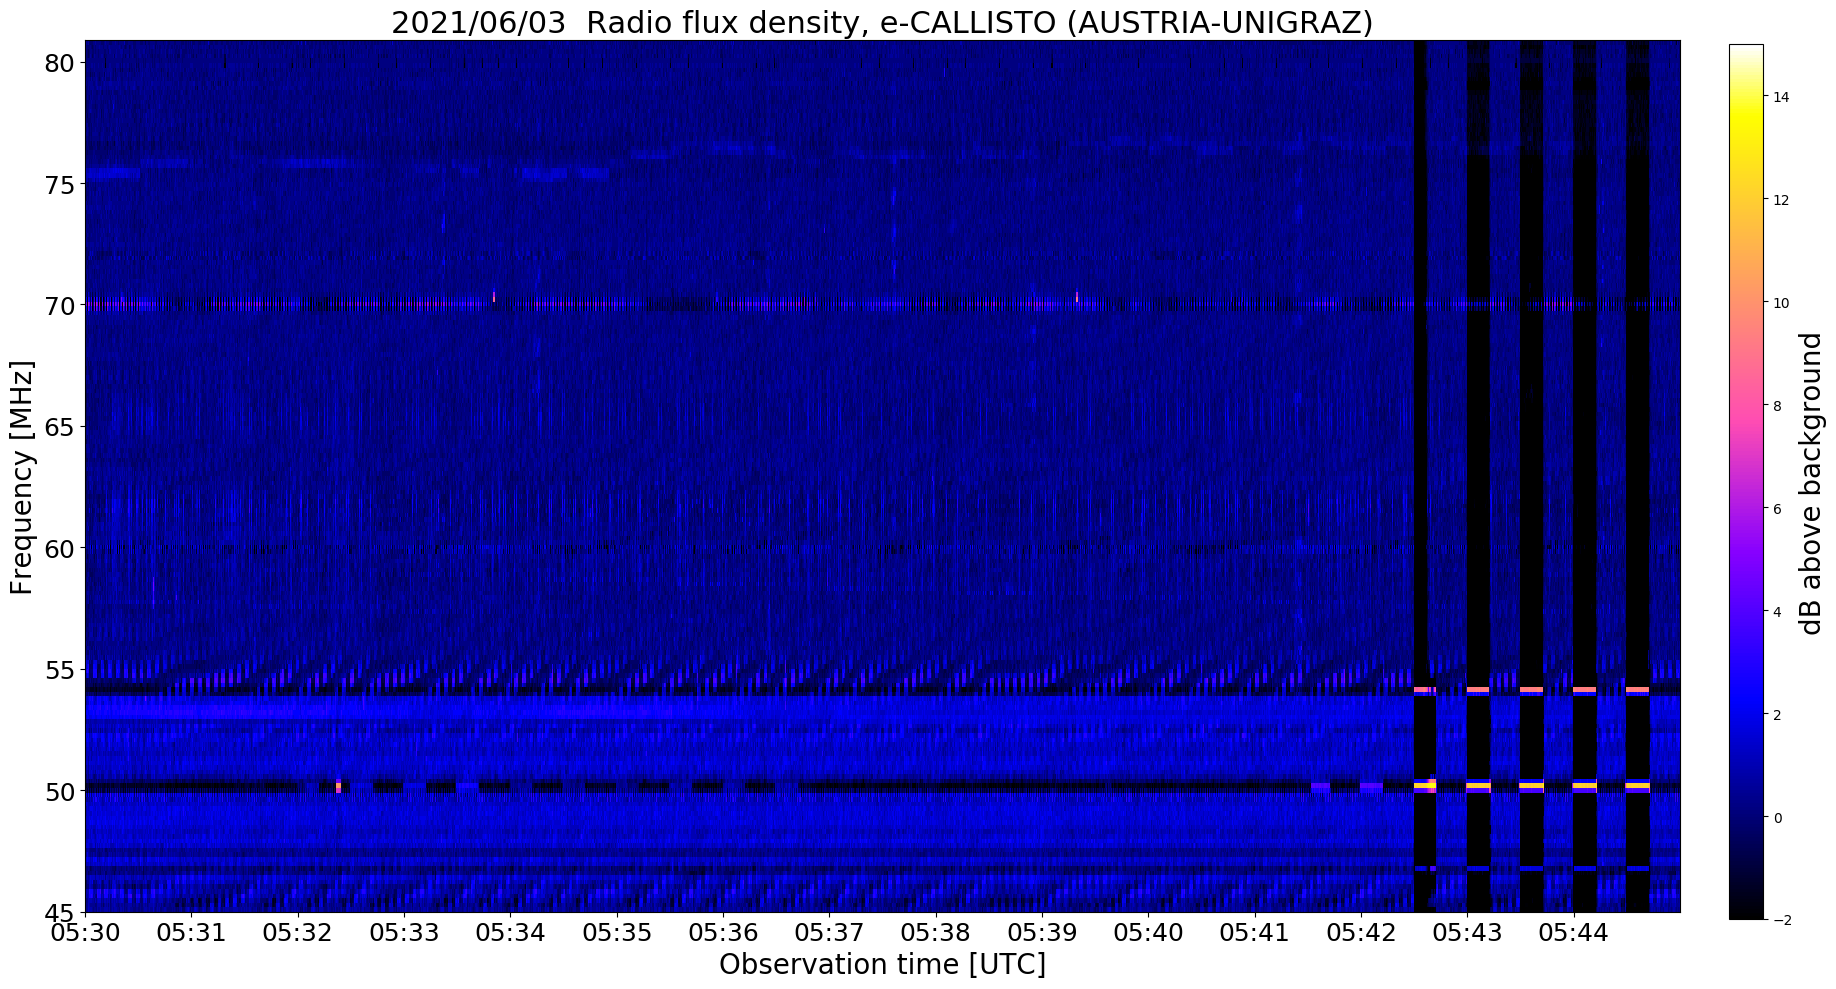Click the colorbar tick label 6
The height and width of the screenshot is (989, 1836).
point(1777,509)
